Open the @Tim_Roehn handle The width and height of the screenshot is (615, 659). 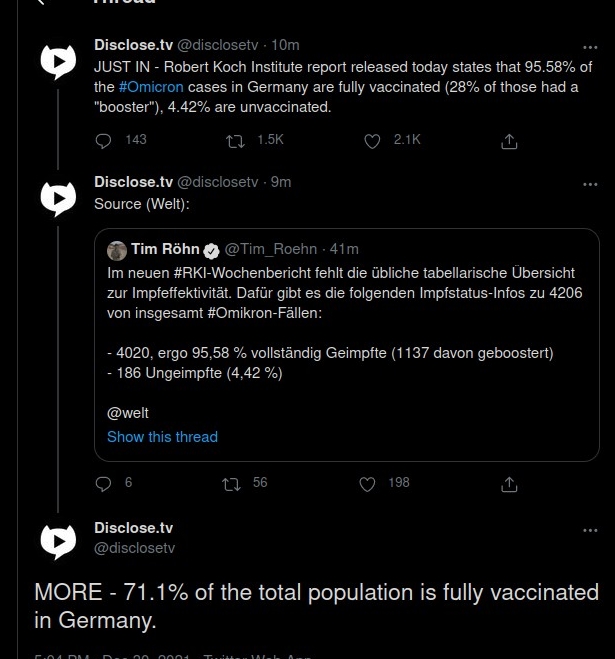click(x=271, y=249)
